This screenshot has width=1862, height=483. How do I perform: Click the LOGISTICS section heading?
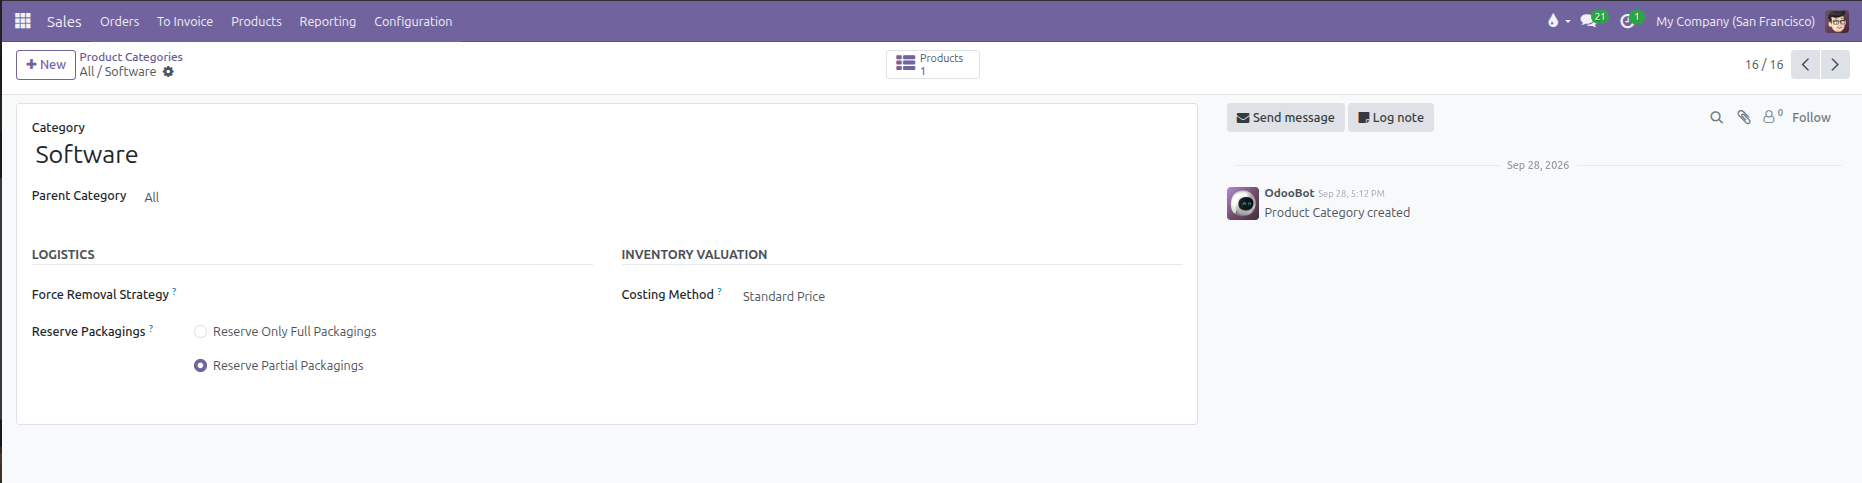pyautogui.click(x=63, y=255)
